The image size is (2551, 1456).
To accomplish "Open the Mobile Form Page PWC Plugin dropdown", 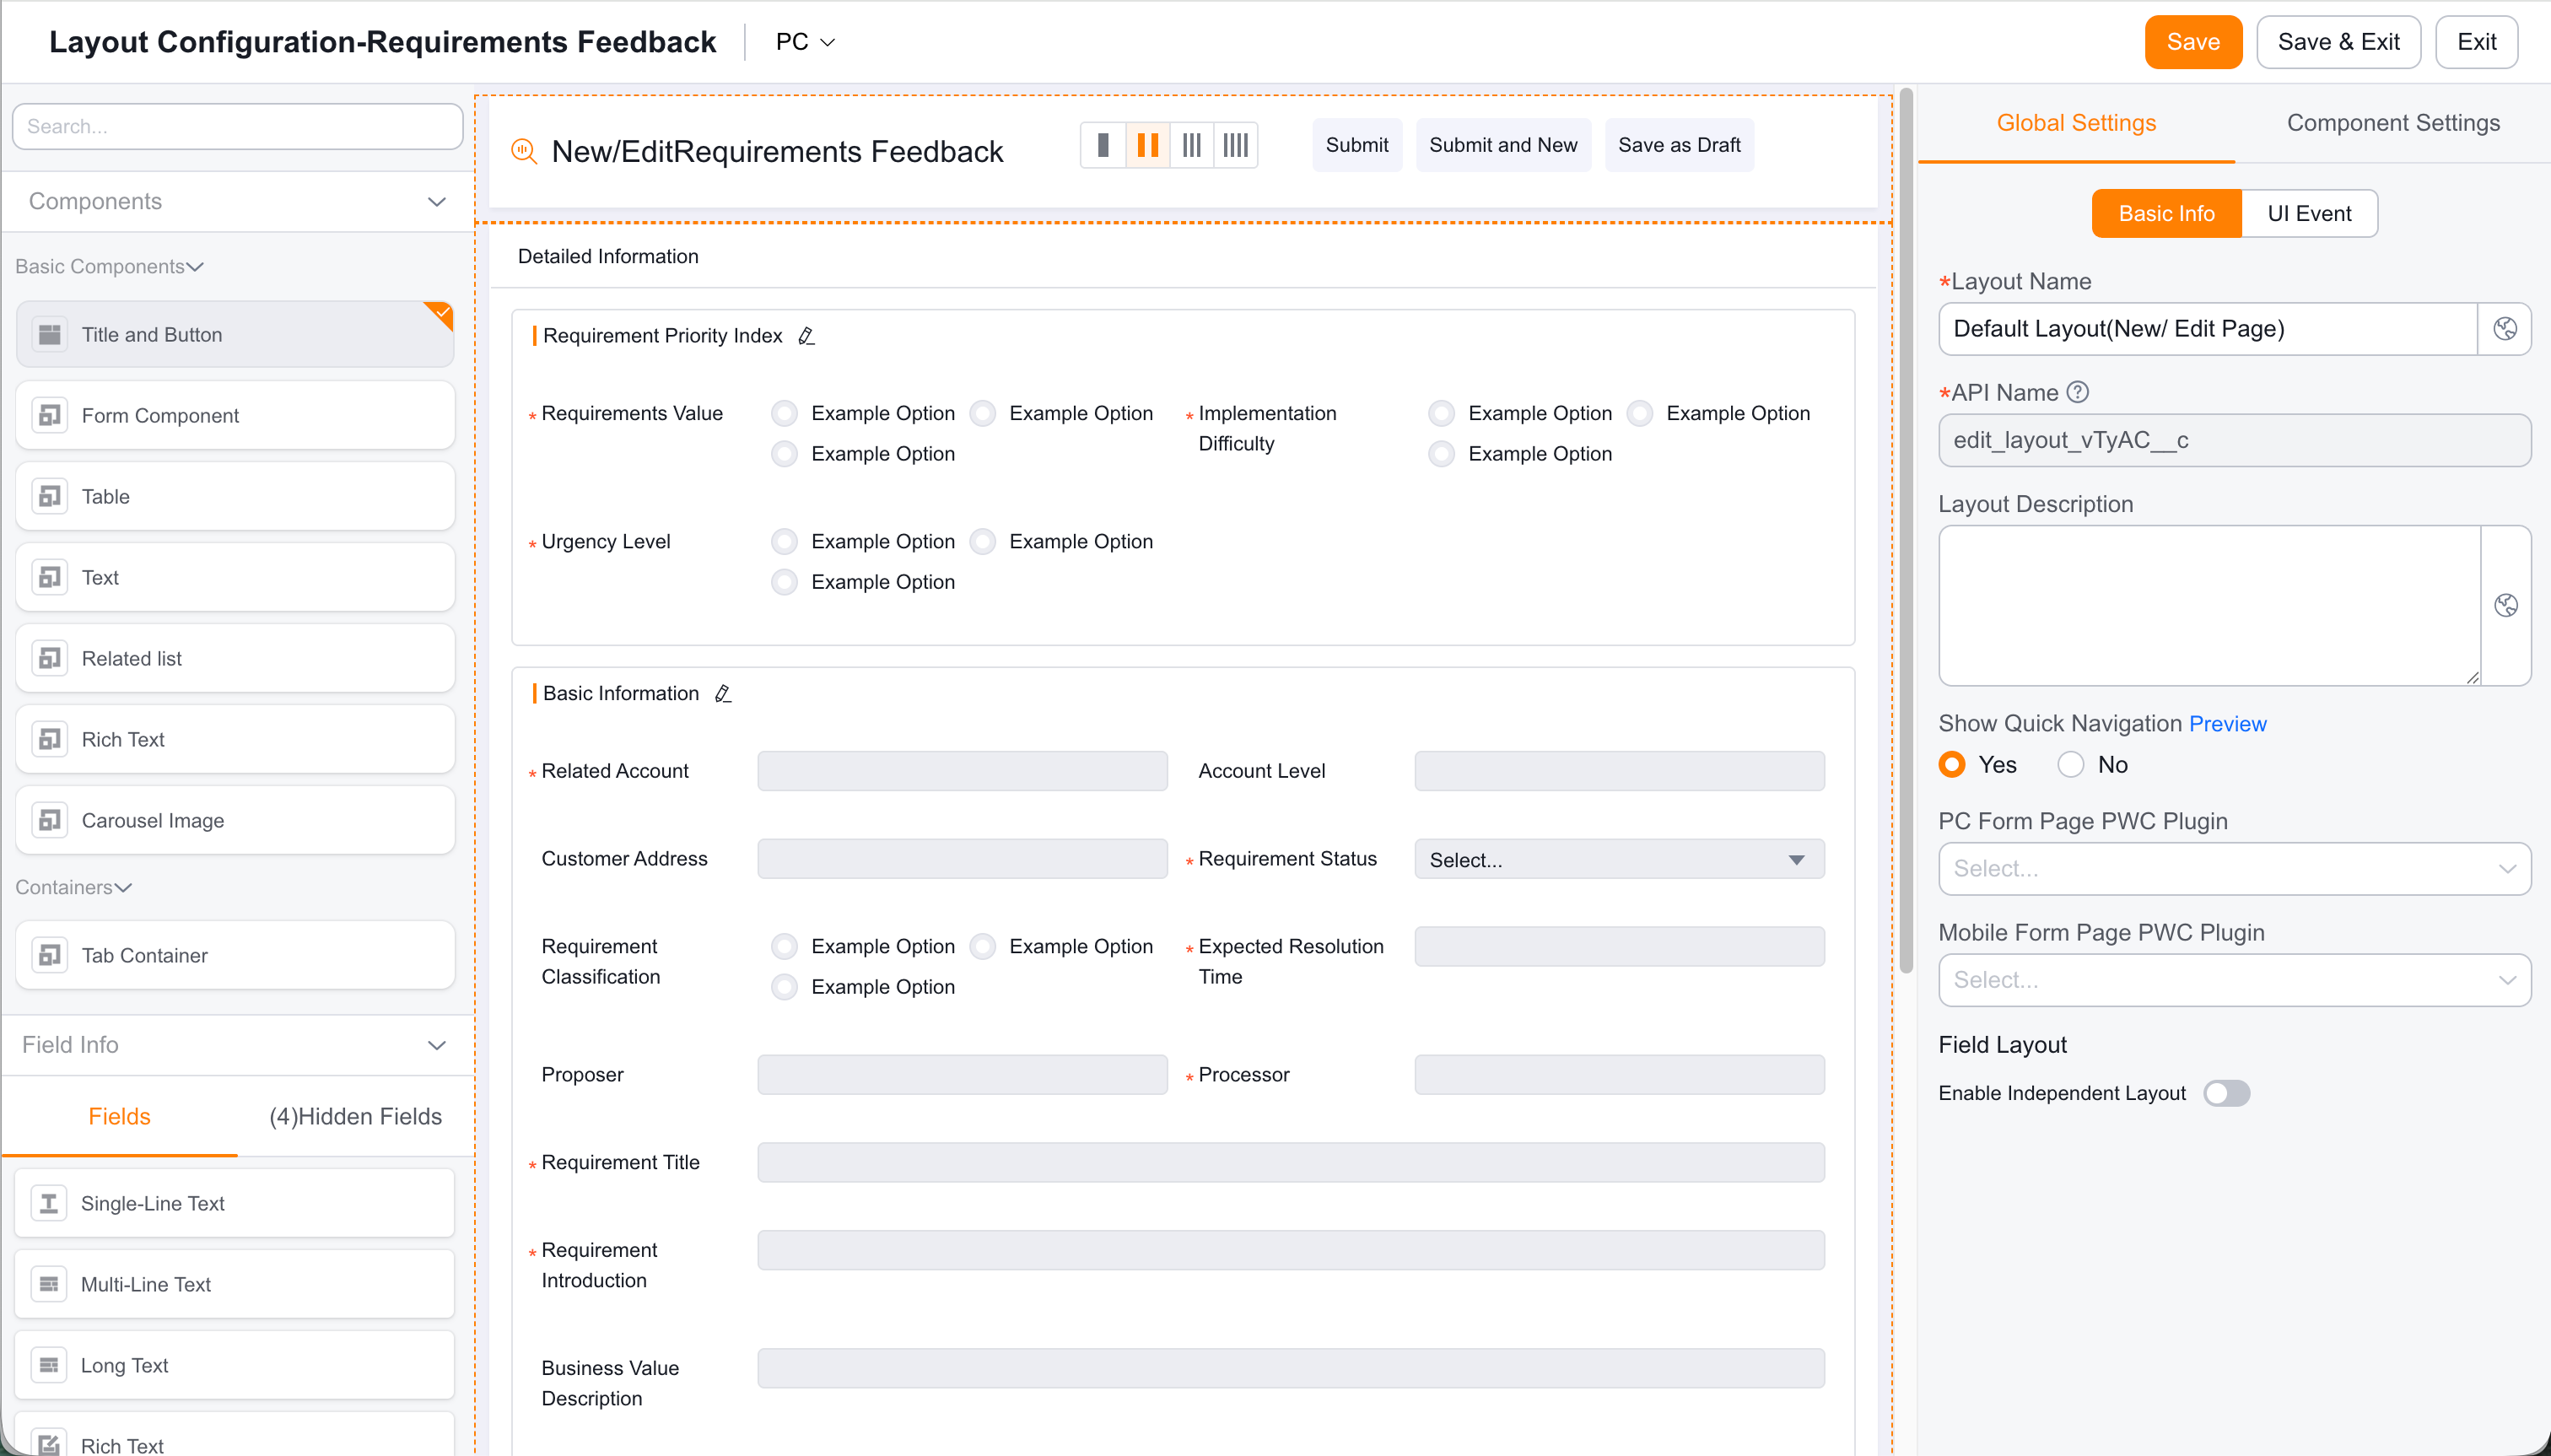I will (2234, 980).
